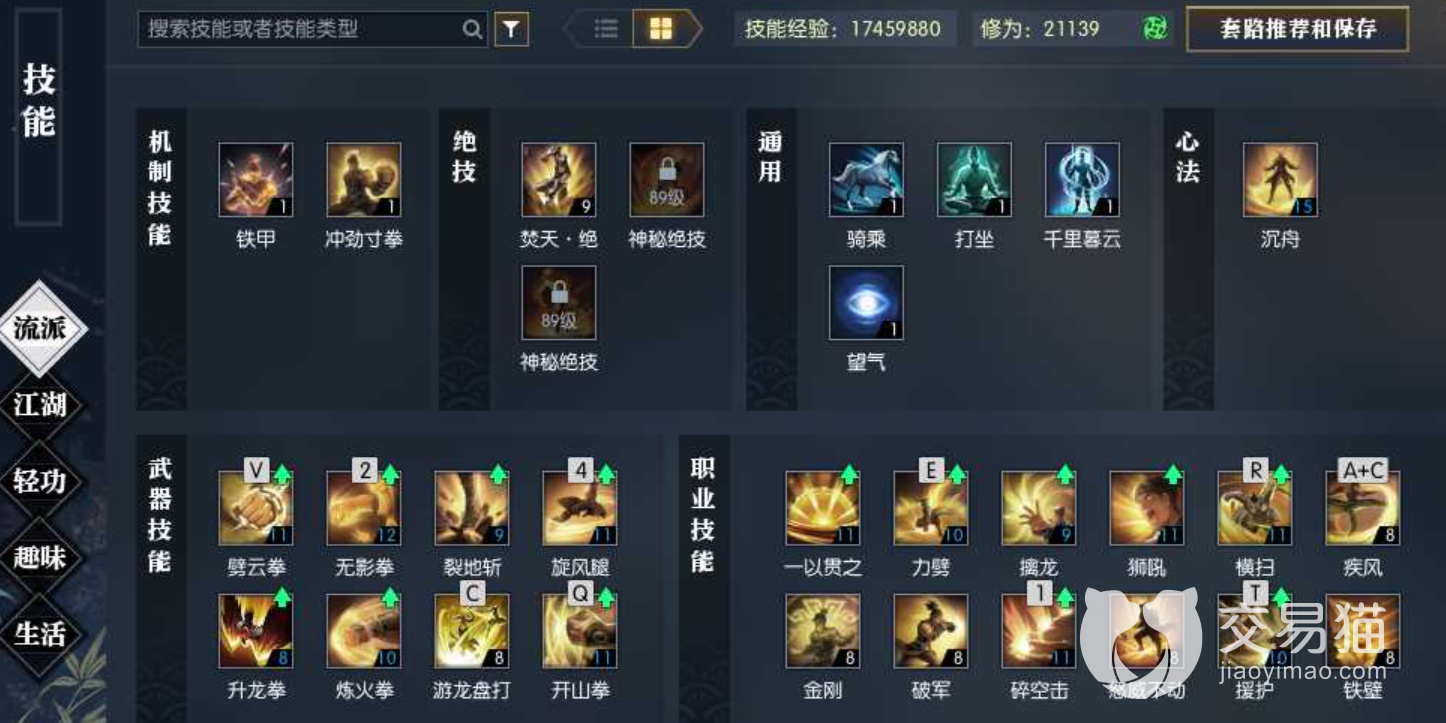Viewport: 1446px width, 723px height.
Task: Open the 冲劲寸拳 skill icon
Action: [x=364, y=180]
